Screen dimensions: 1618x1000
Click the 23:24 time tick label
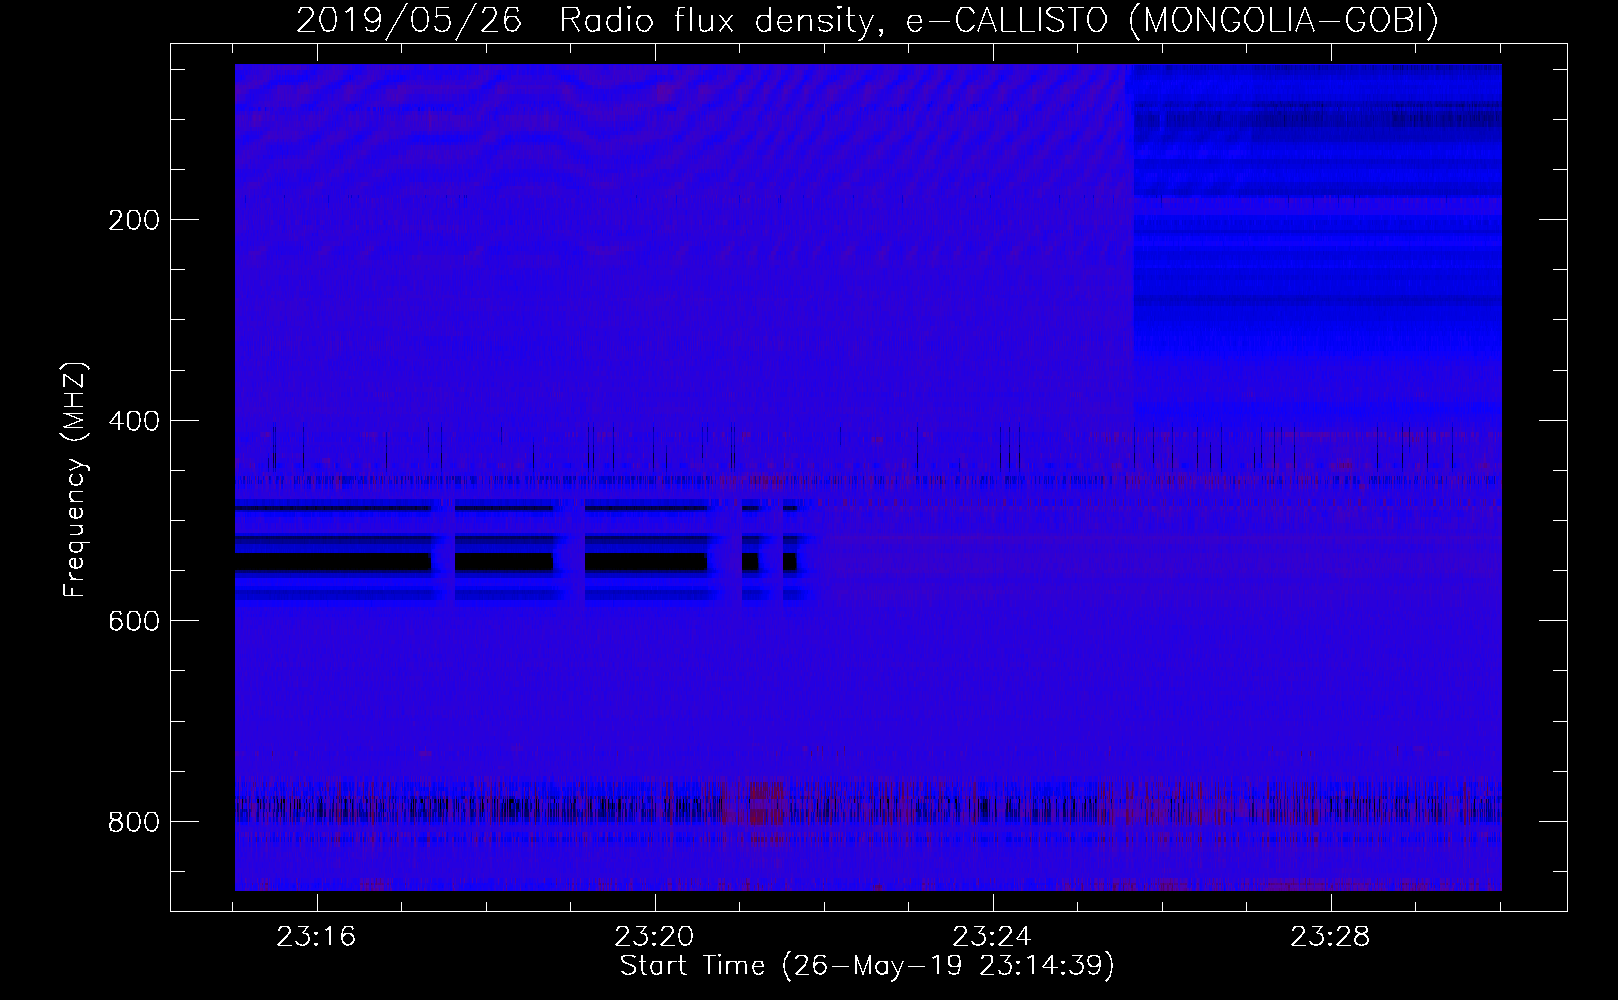coord(992,937)
